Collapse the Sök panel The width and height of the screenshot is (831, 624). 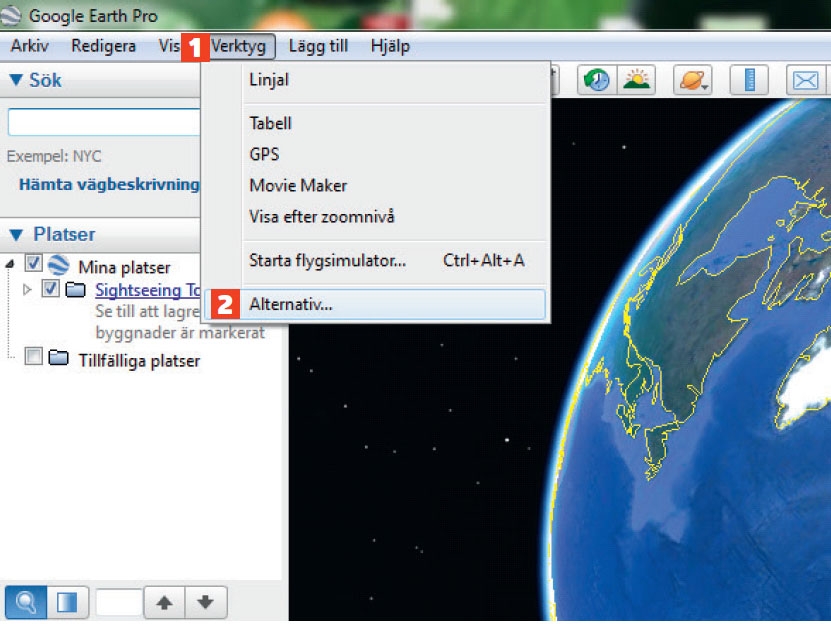click(x=16, y=81)
